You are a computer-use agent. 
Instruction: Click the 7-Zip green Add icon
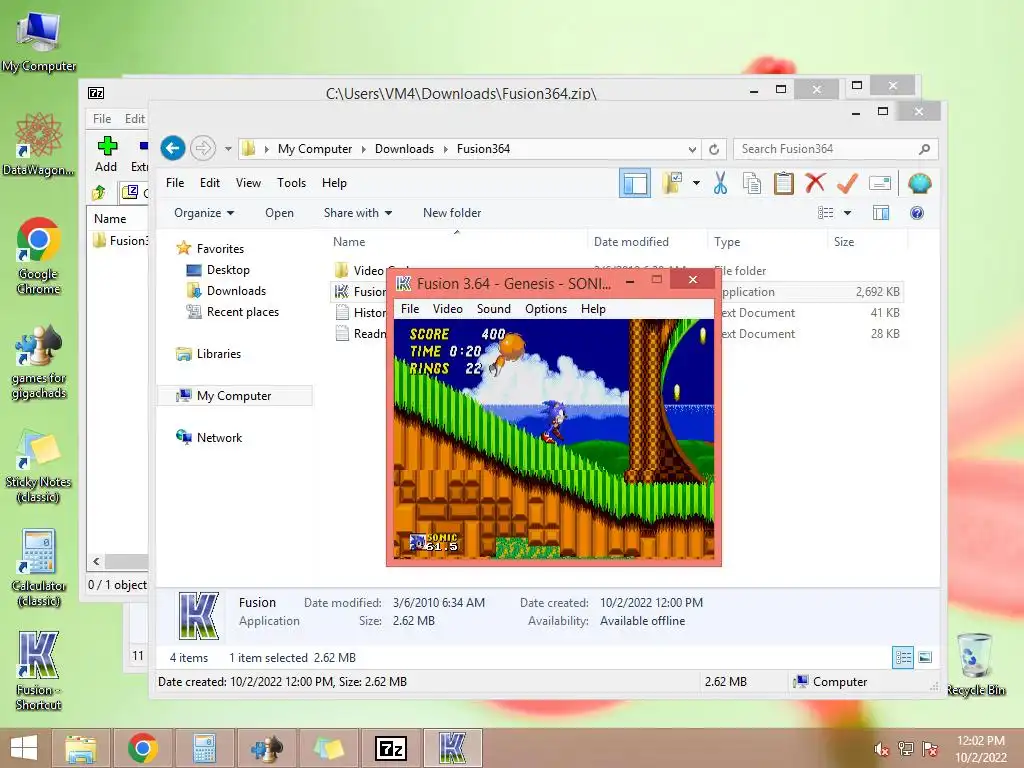click(x=106, y=146)
